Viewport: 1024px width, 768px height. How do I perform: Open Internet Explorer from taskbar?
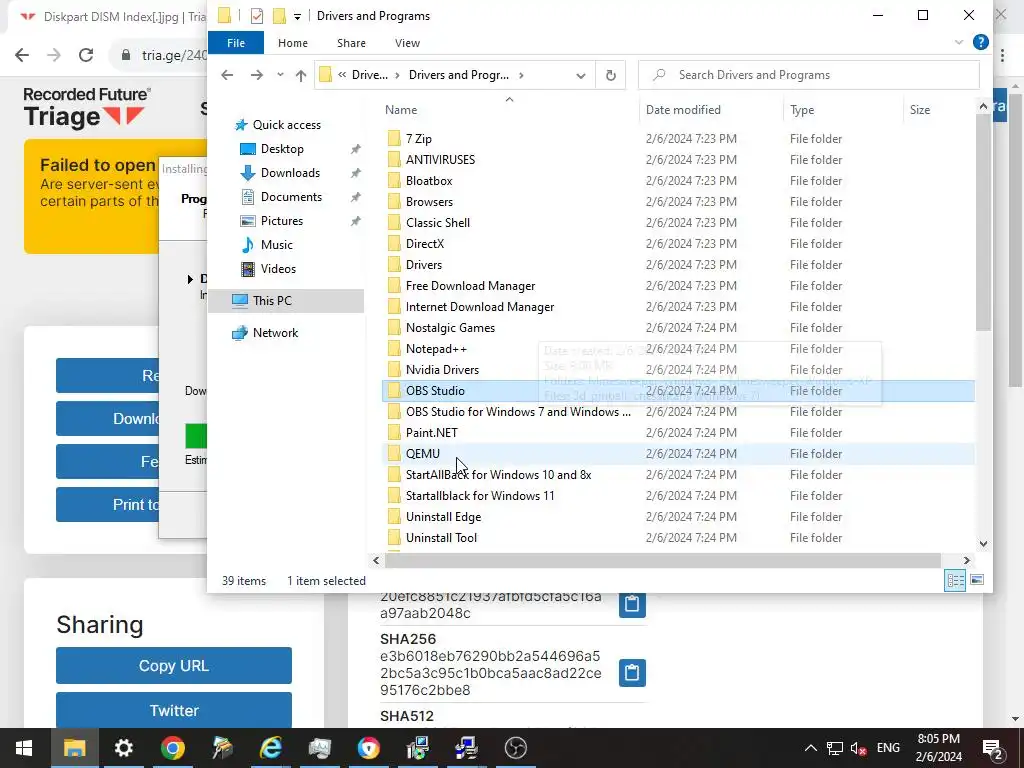[270, 748]
